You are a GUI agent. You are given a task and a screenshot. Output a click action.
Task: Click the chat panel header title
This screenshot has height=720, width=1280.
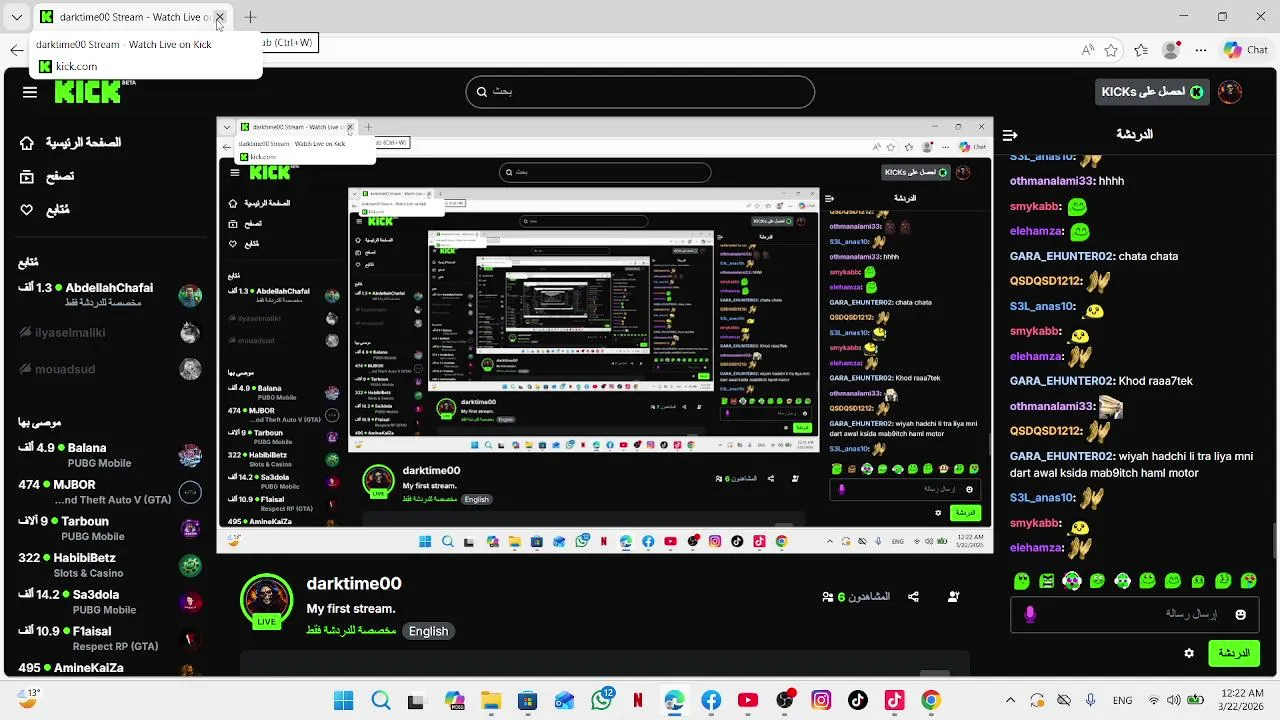(1134, 134)
